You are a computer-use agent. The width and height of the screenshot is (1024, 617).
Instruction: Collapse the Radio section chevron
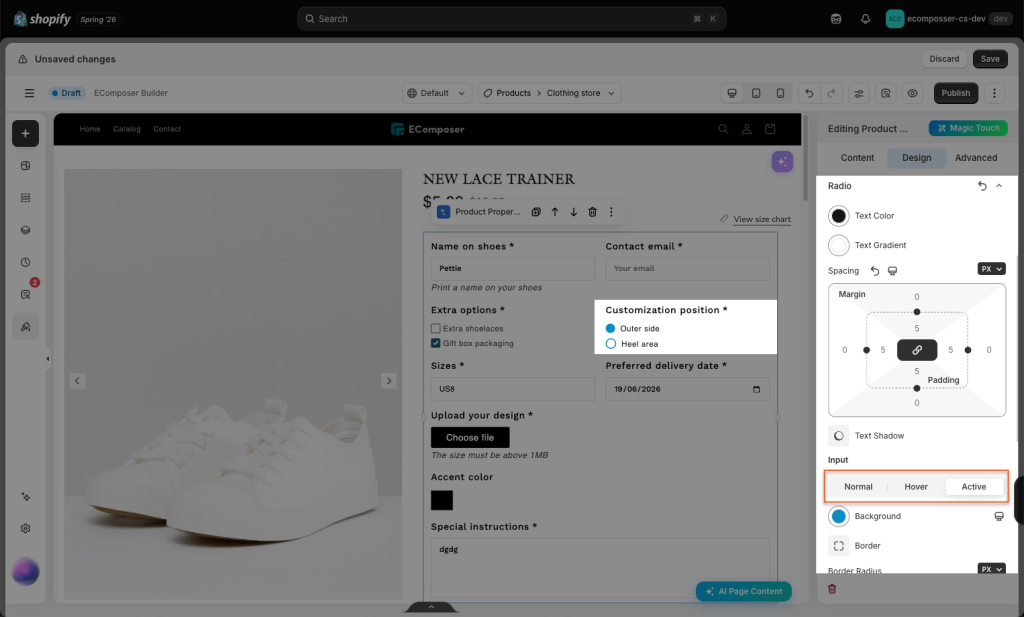[999, 186]
